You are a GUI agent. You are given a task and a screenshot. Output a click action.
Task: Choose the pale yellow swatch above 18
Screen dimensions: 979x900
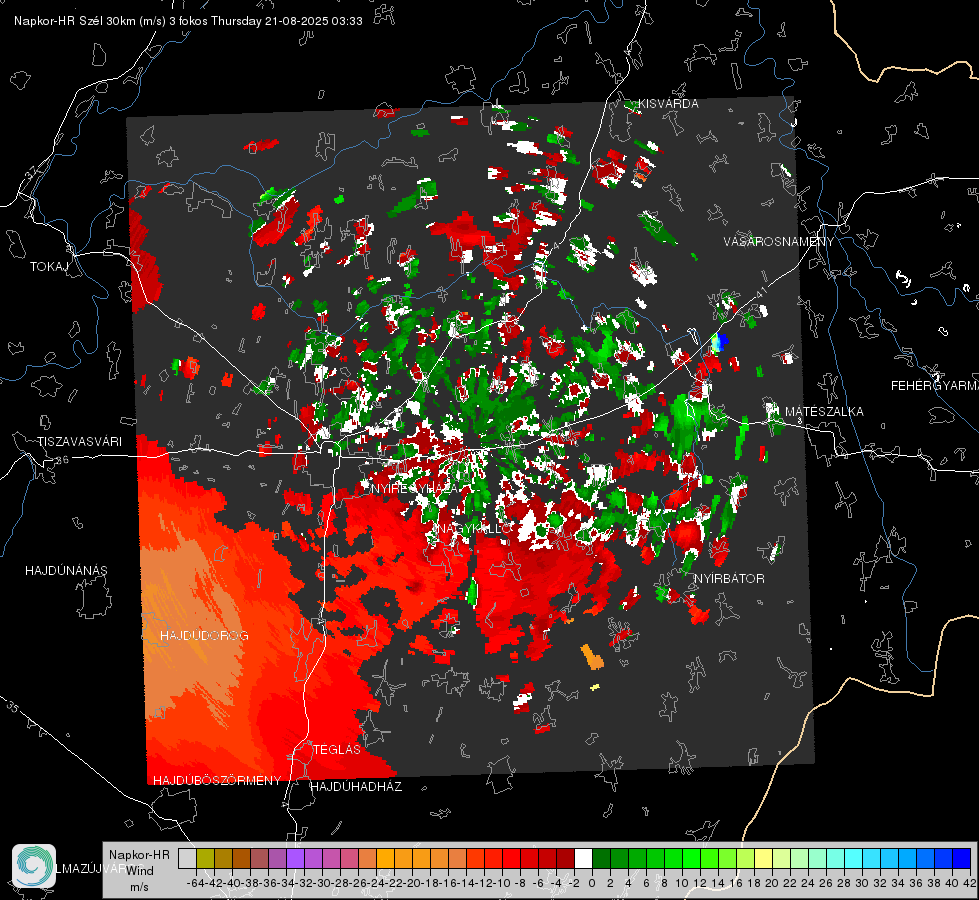pos(764,859)
